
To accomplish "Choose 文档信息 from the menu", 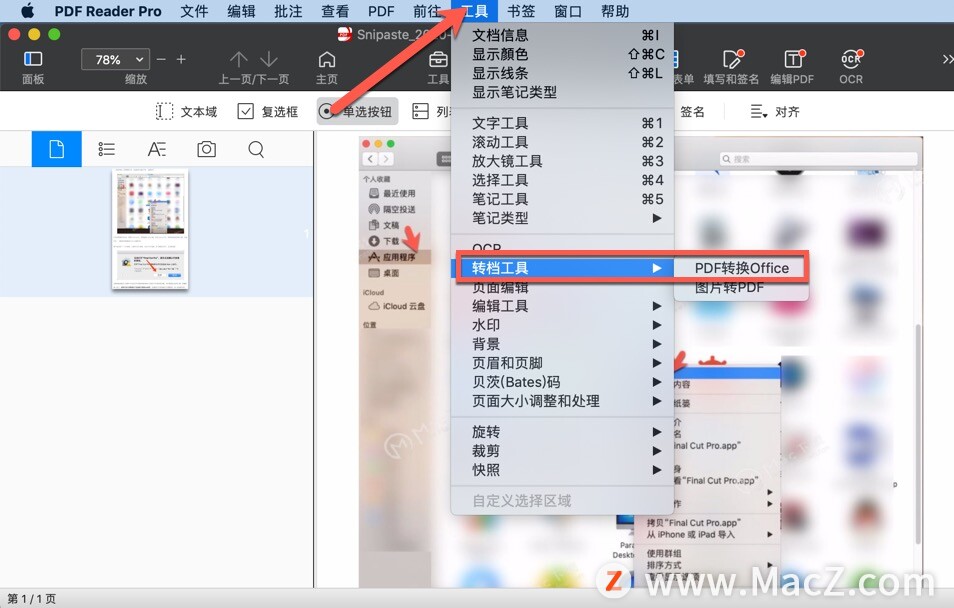I will [562, 35].
